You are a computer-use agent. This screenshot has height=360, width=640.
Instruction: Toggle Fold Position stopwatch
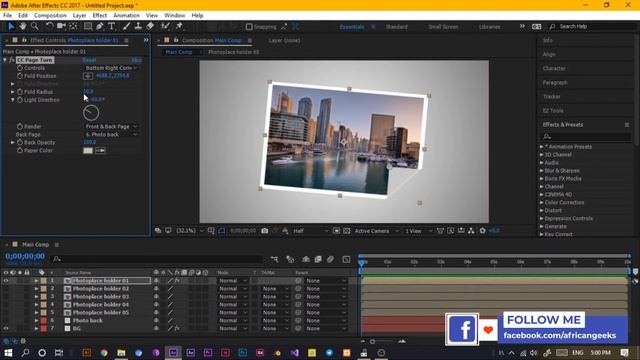[x=20, y=76]
